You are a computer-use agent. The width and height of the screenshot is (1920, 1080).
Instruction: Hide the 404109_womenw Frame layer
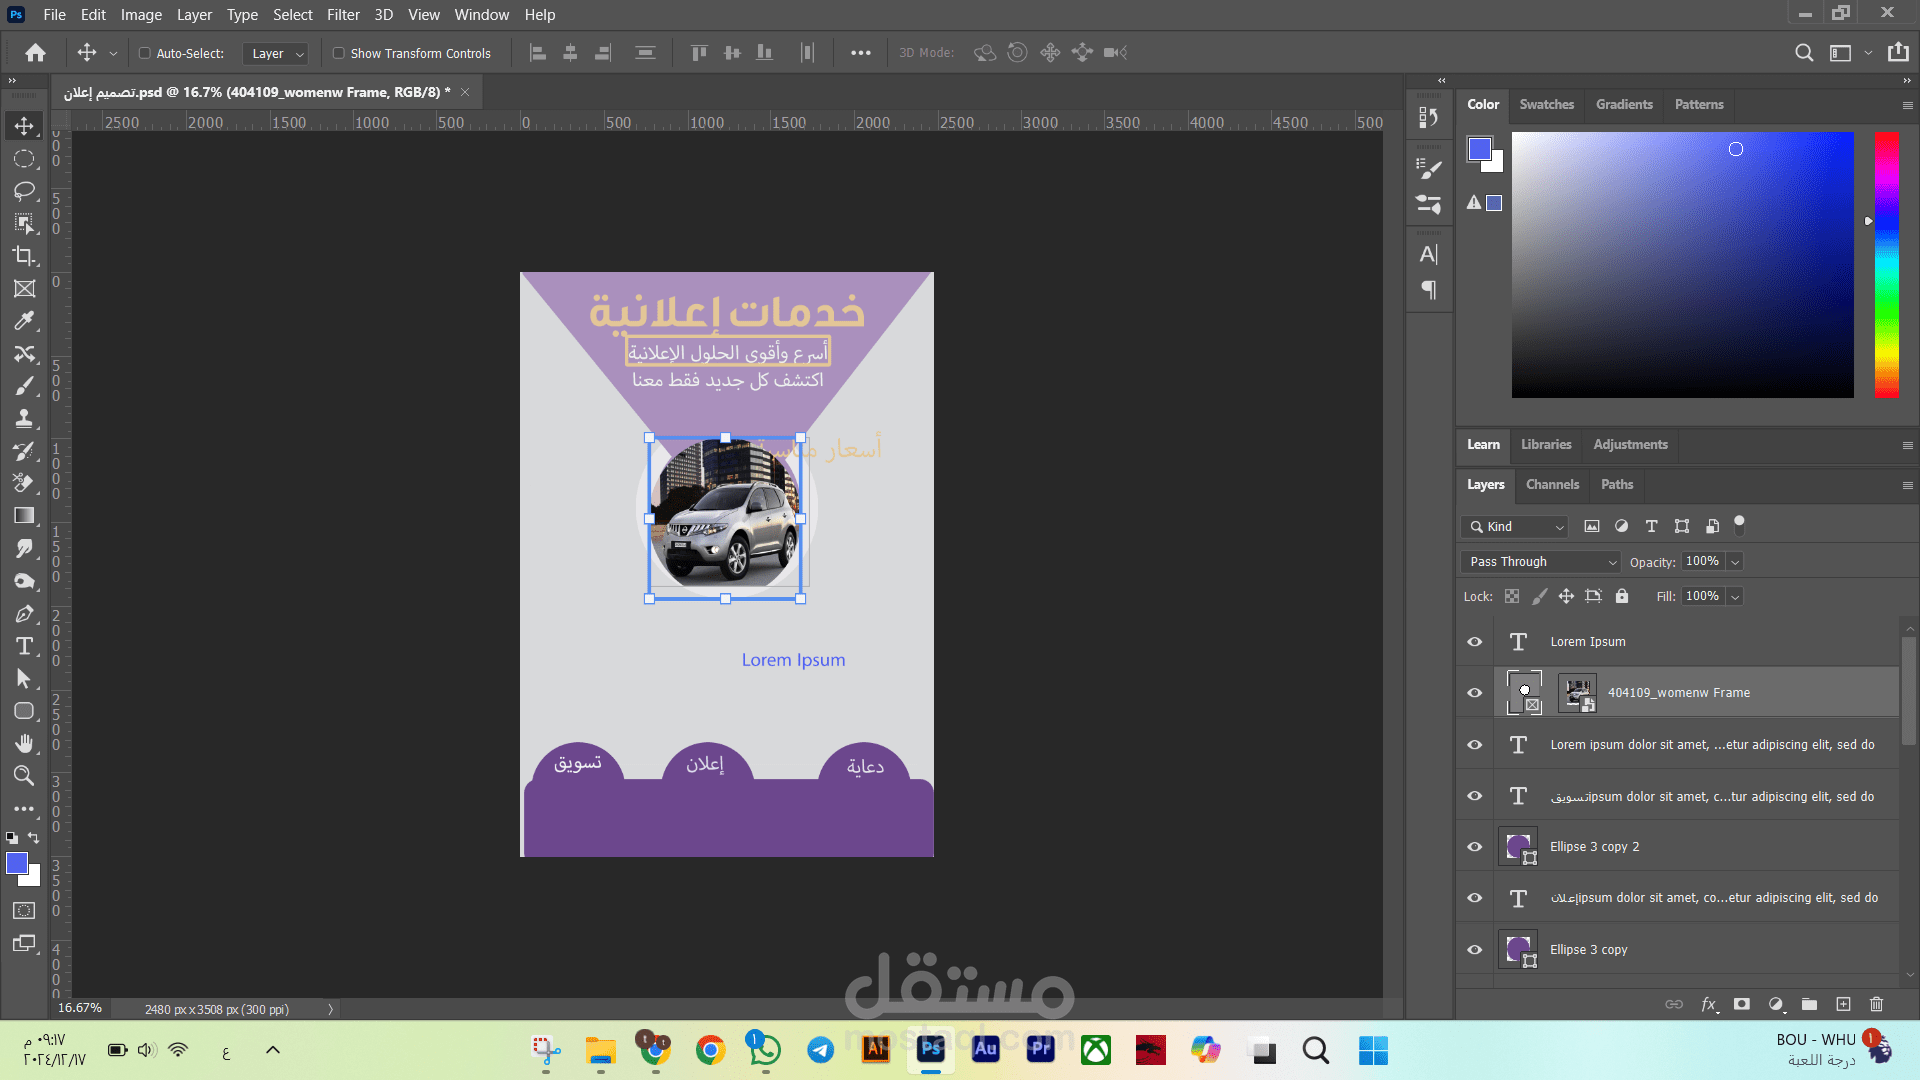[1474, 693]
